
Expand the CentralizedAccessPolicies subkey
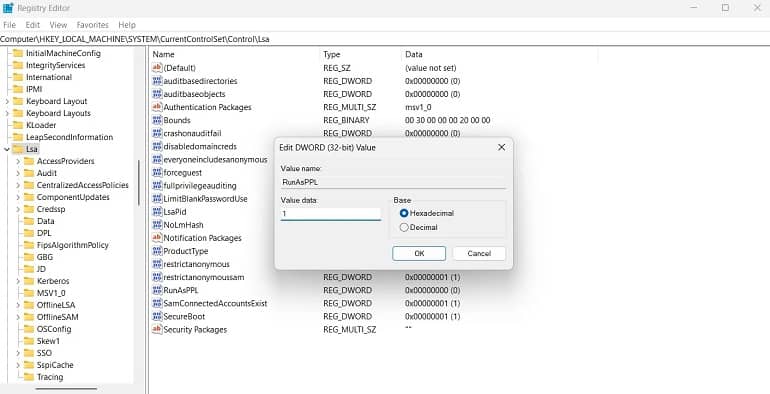click(x=18, y=185)
